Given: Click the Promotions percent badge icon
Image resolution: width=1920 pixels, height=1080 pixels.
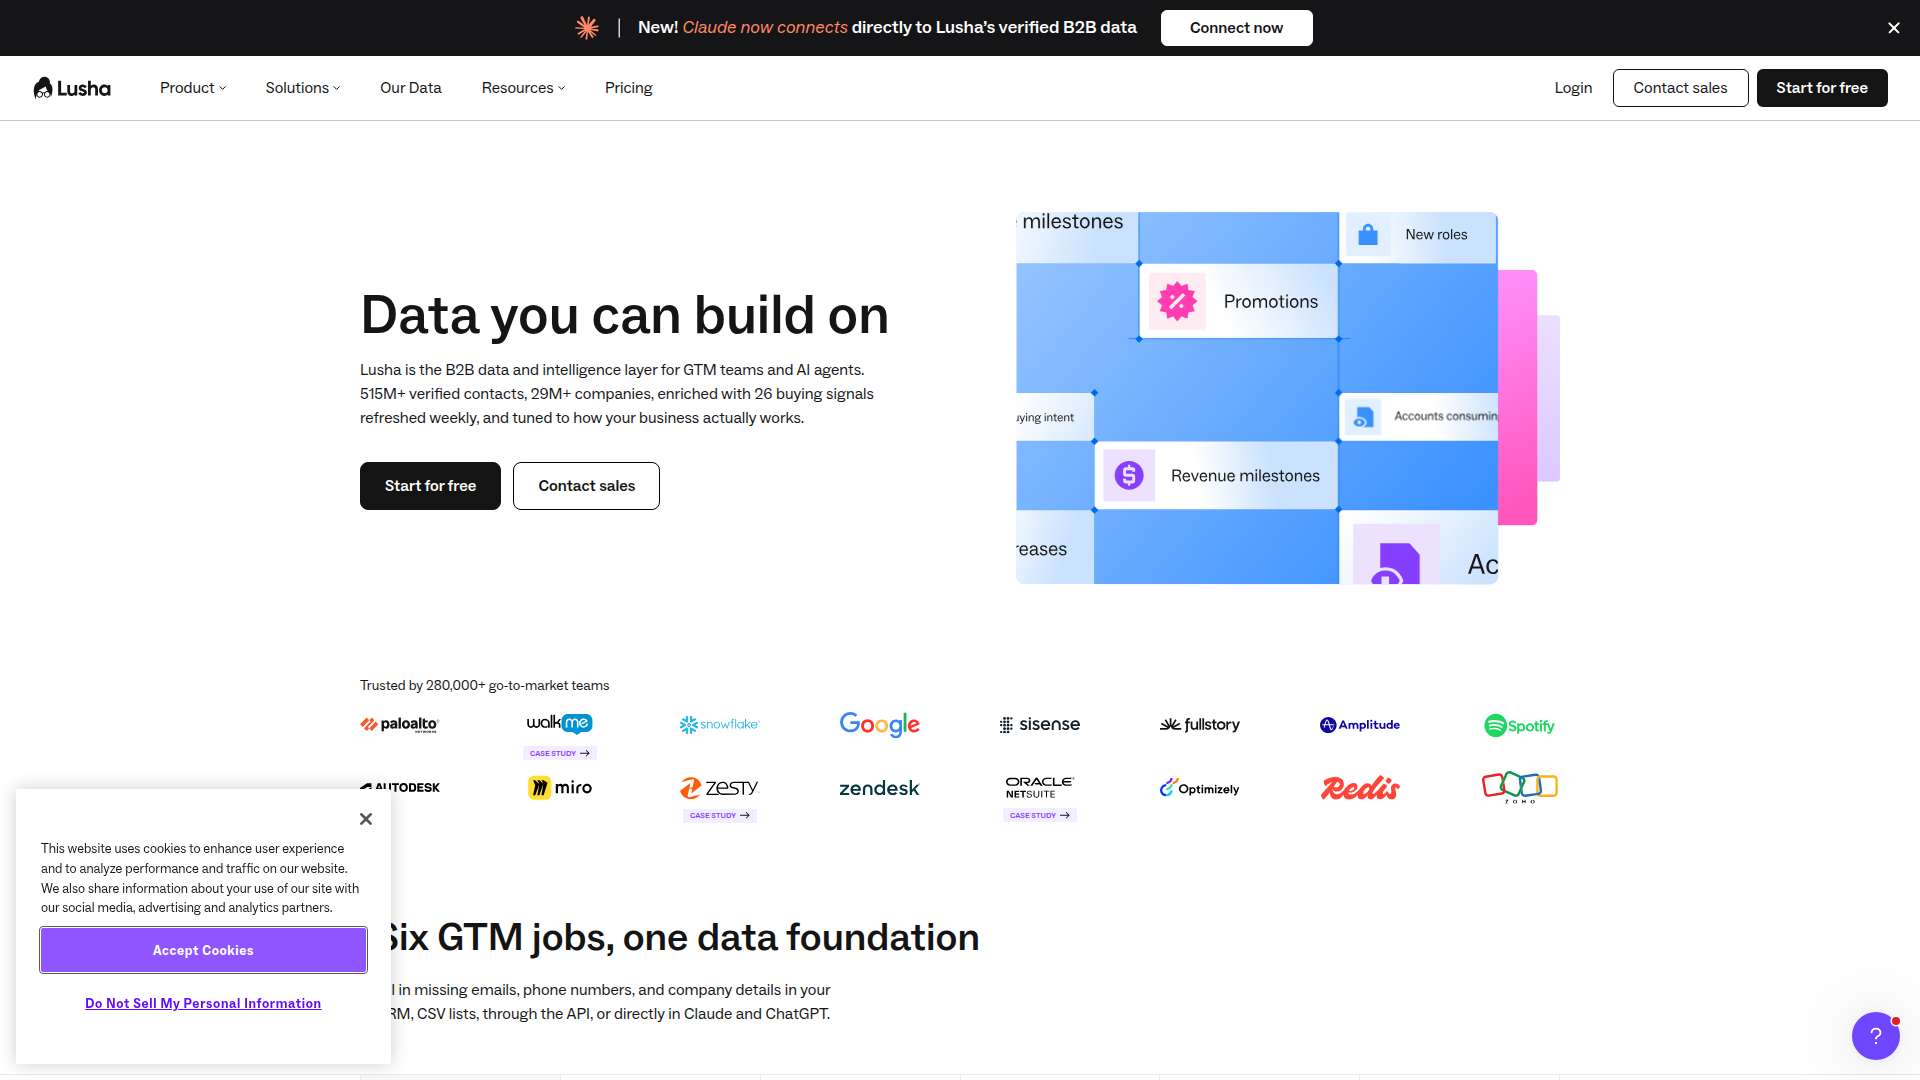Looking at the screenshot, I should tap(1177, 301).
